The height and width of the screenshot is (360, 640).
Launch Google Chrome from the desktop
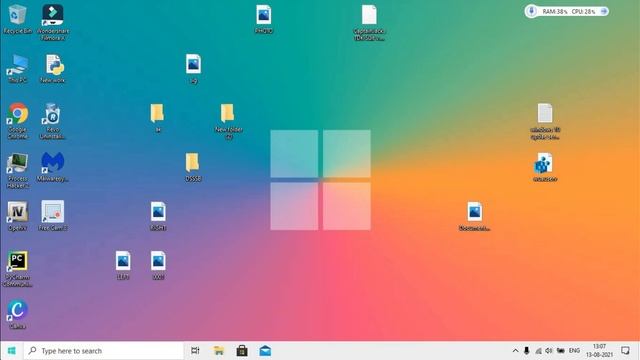(x=18, y=121)
